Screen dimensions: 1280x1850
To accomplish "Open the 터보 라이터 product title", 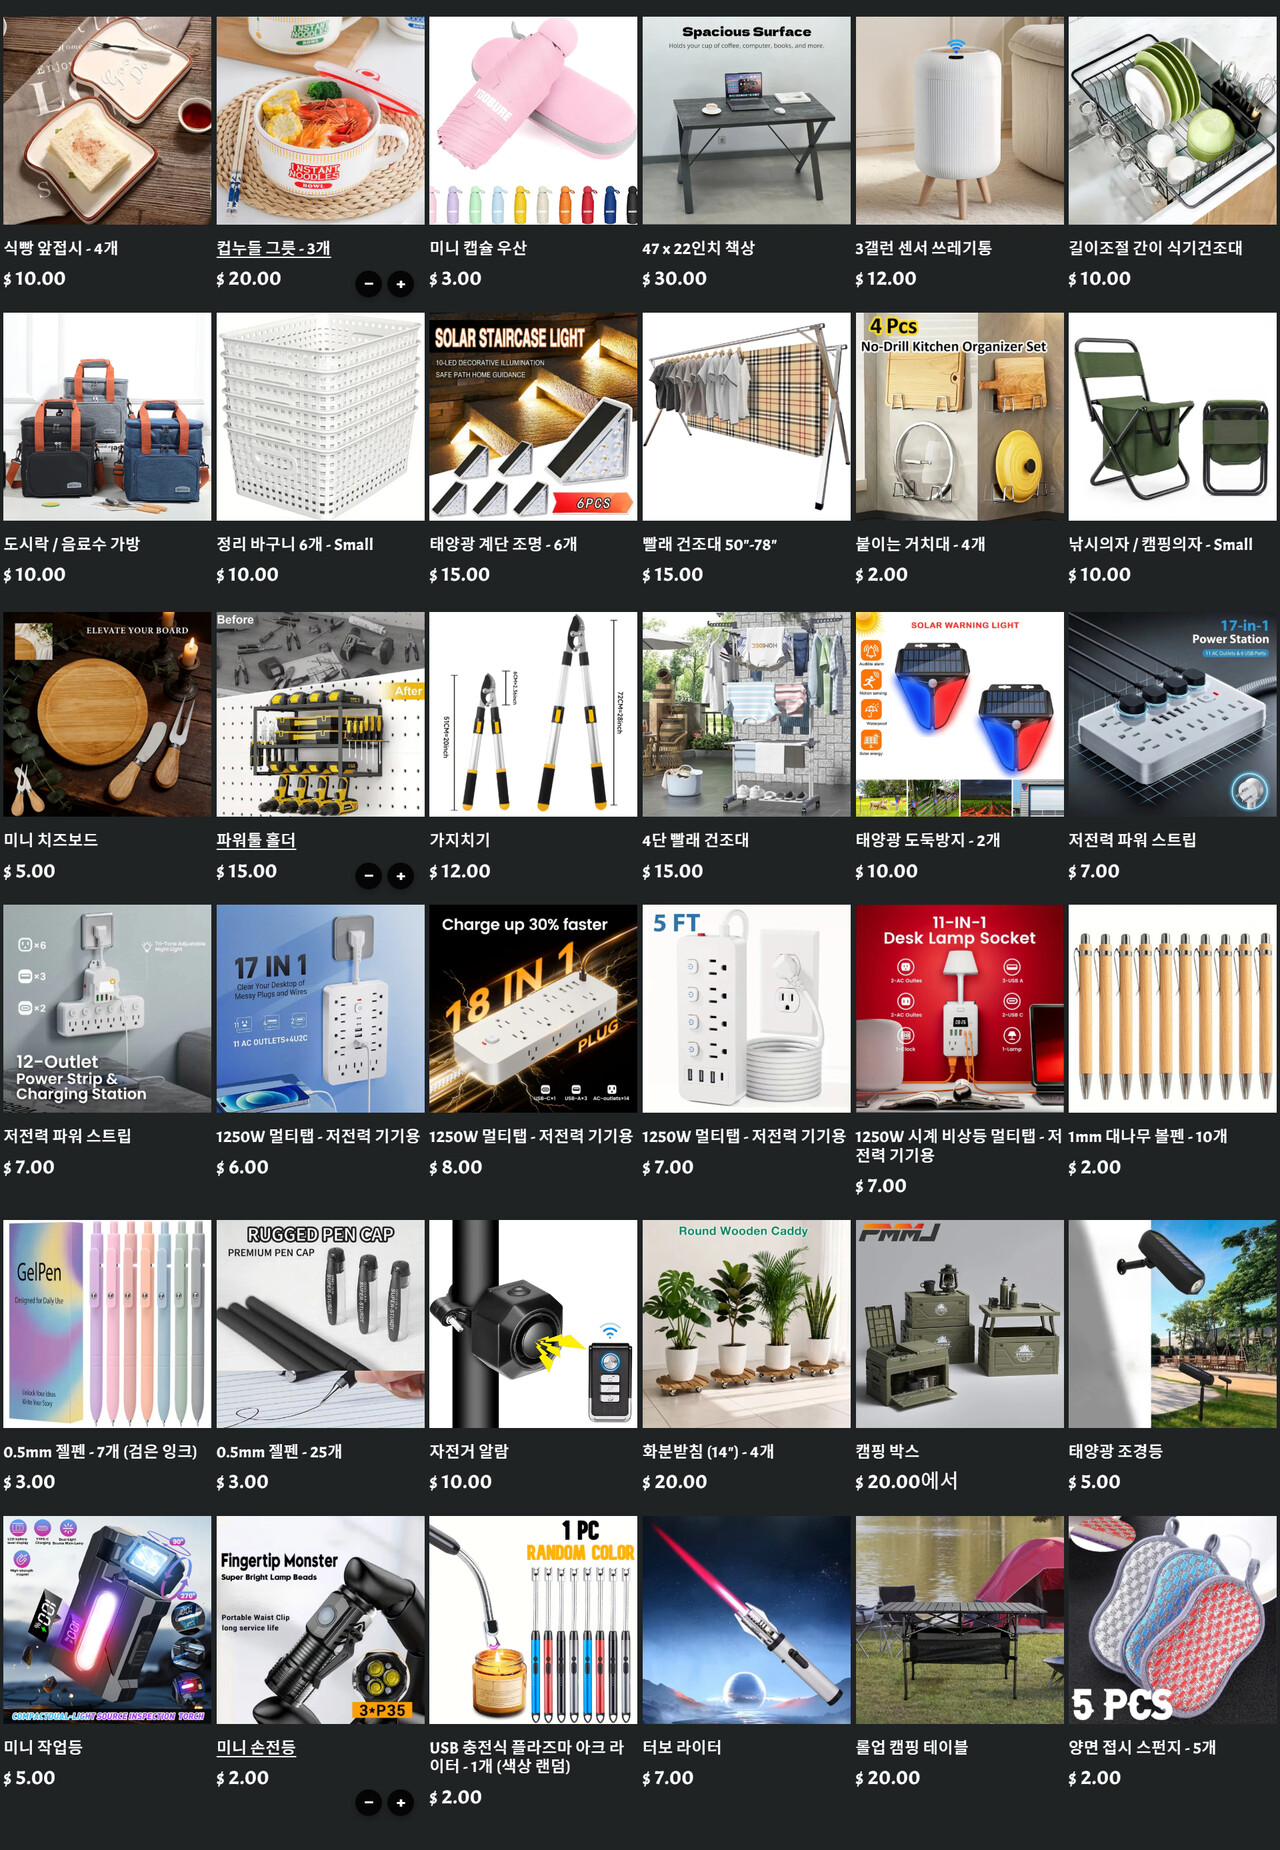I will [x=682, y=1747].
